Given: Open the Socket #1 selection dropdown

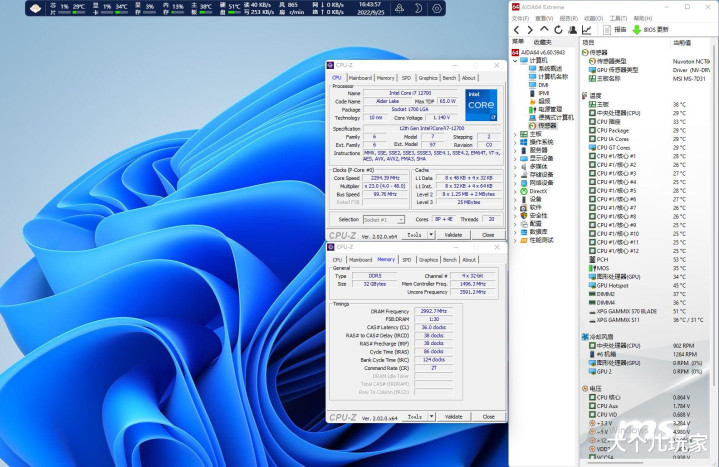Looking at the screenshot, I should click(x=384, y=219).
